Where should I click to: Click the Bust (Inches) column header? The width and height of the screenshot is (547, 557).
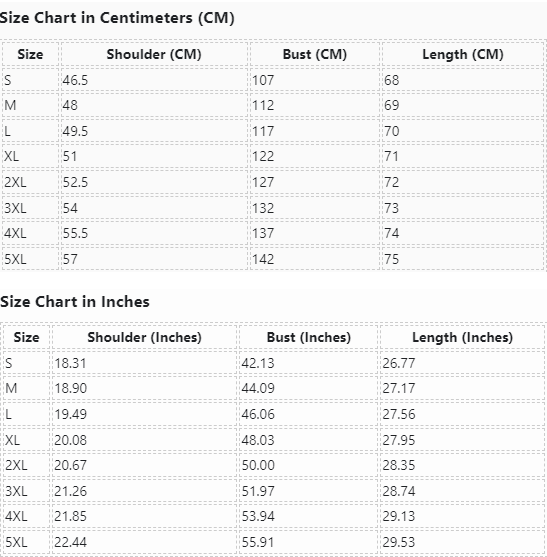tap(309, 337)
